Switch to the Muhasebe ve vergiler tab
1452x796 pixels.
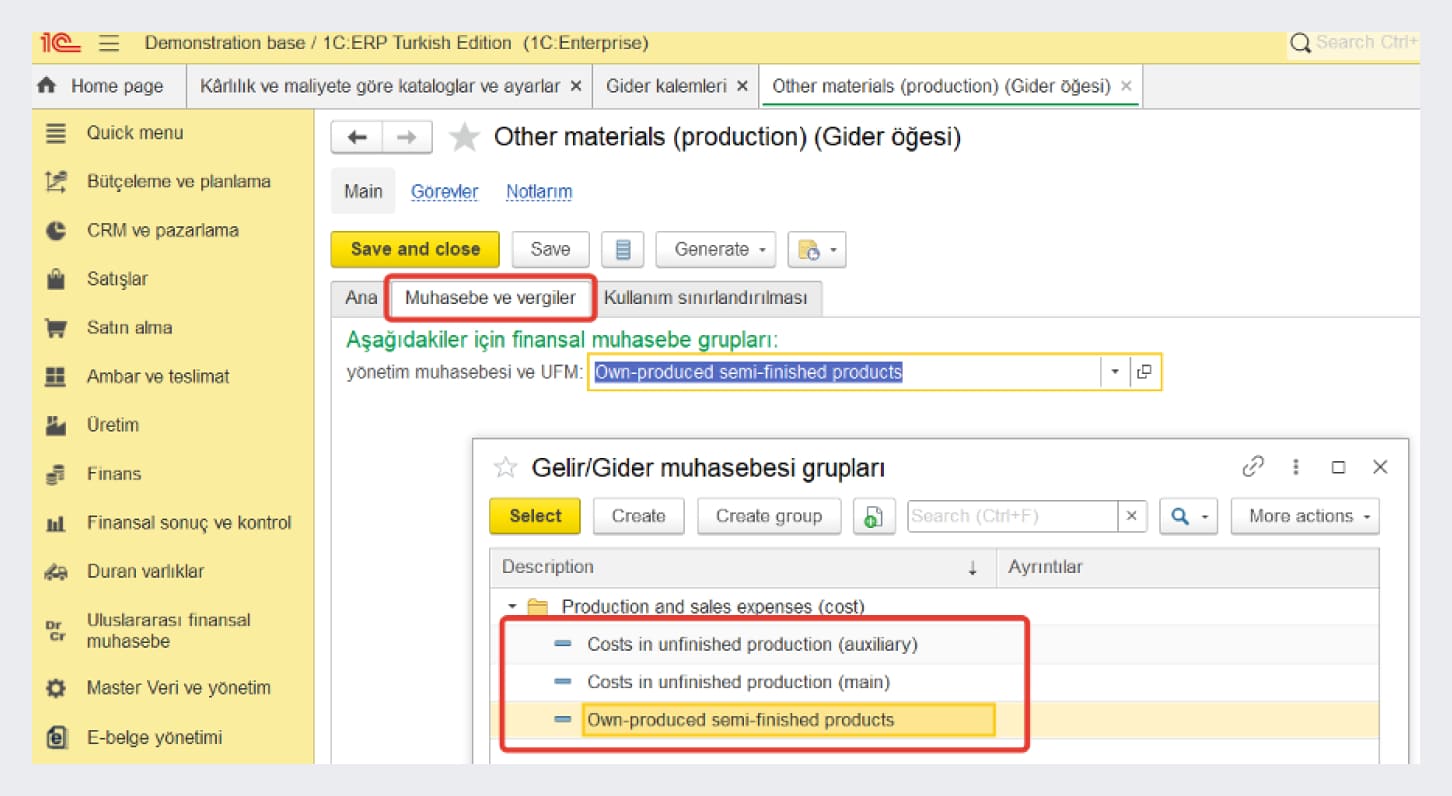click(490, 298)
